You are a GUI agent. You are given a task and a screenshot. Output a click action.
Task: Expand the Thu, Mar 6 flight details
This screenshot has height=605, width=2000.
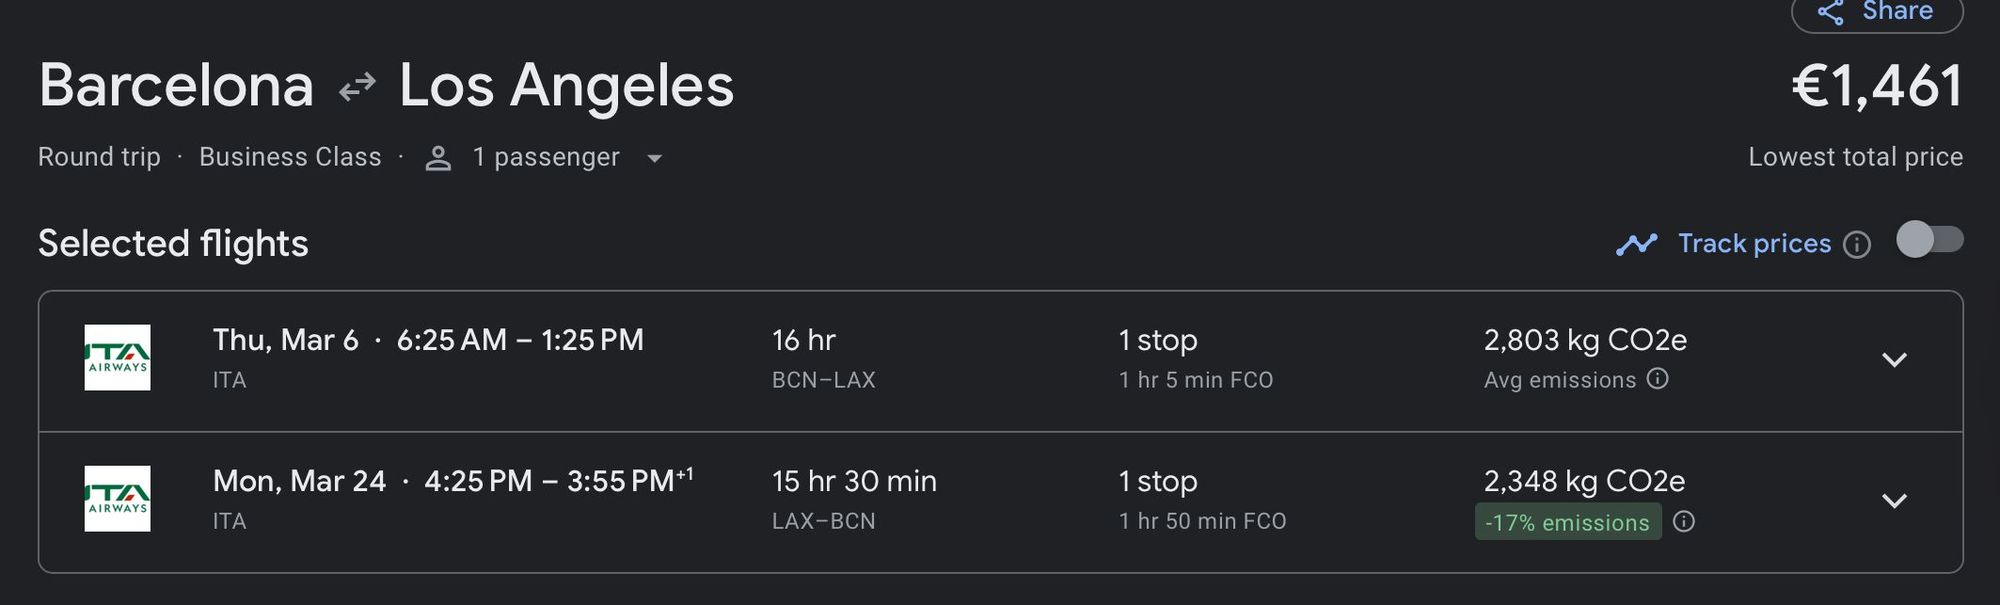[1894, 360]
